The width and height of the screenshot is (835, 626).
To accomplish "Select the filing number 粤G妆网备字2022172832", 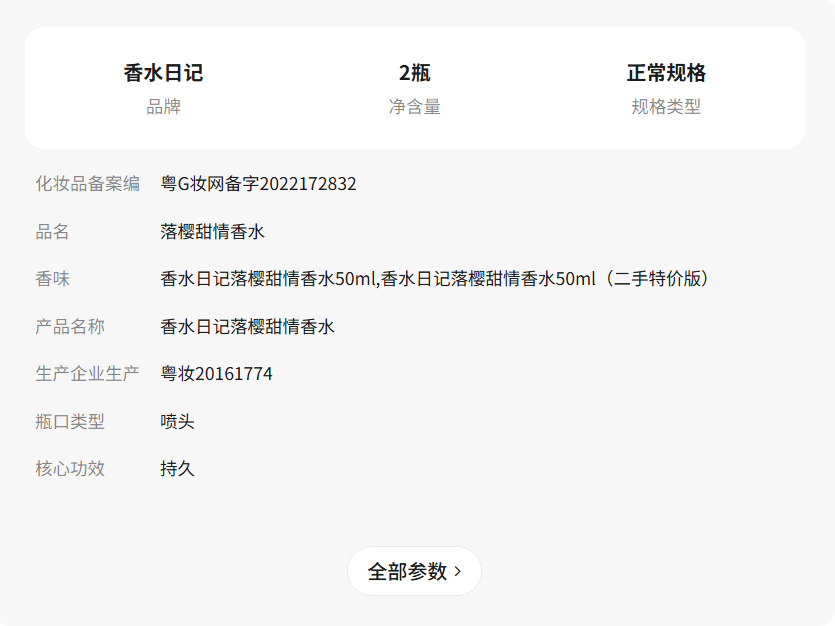I will click(x=258, y=184).
